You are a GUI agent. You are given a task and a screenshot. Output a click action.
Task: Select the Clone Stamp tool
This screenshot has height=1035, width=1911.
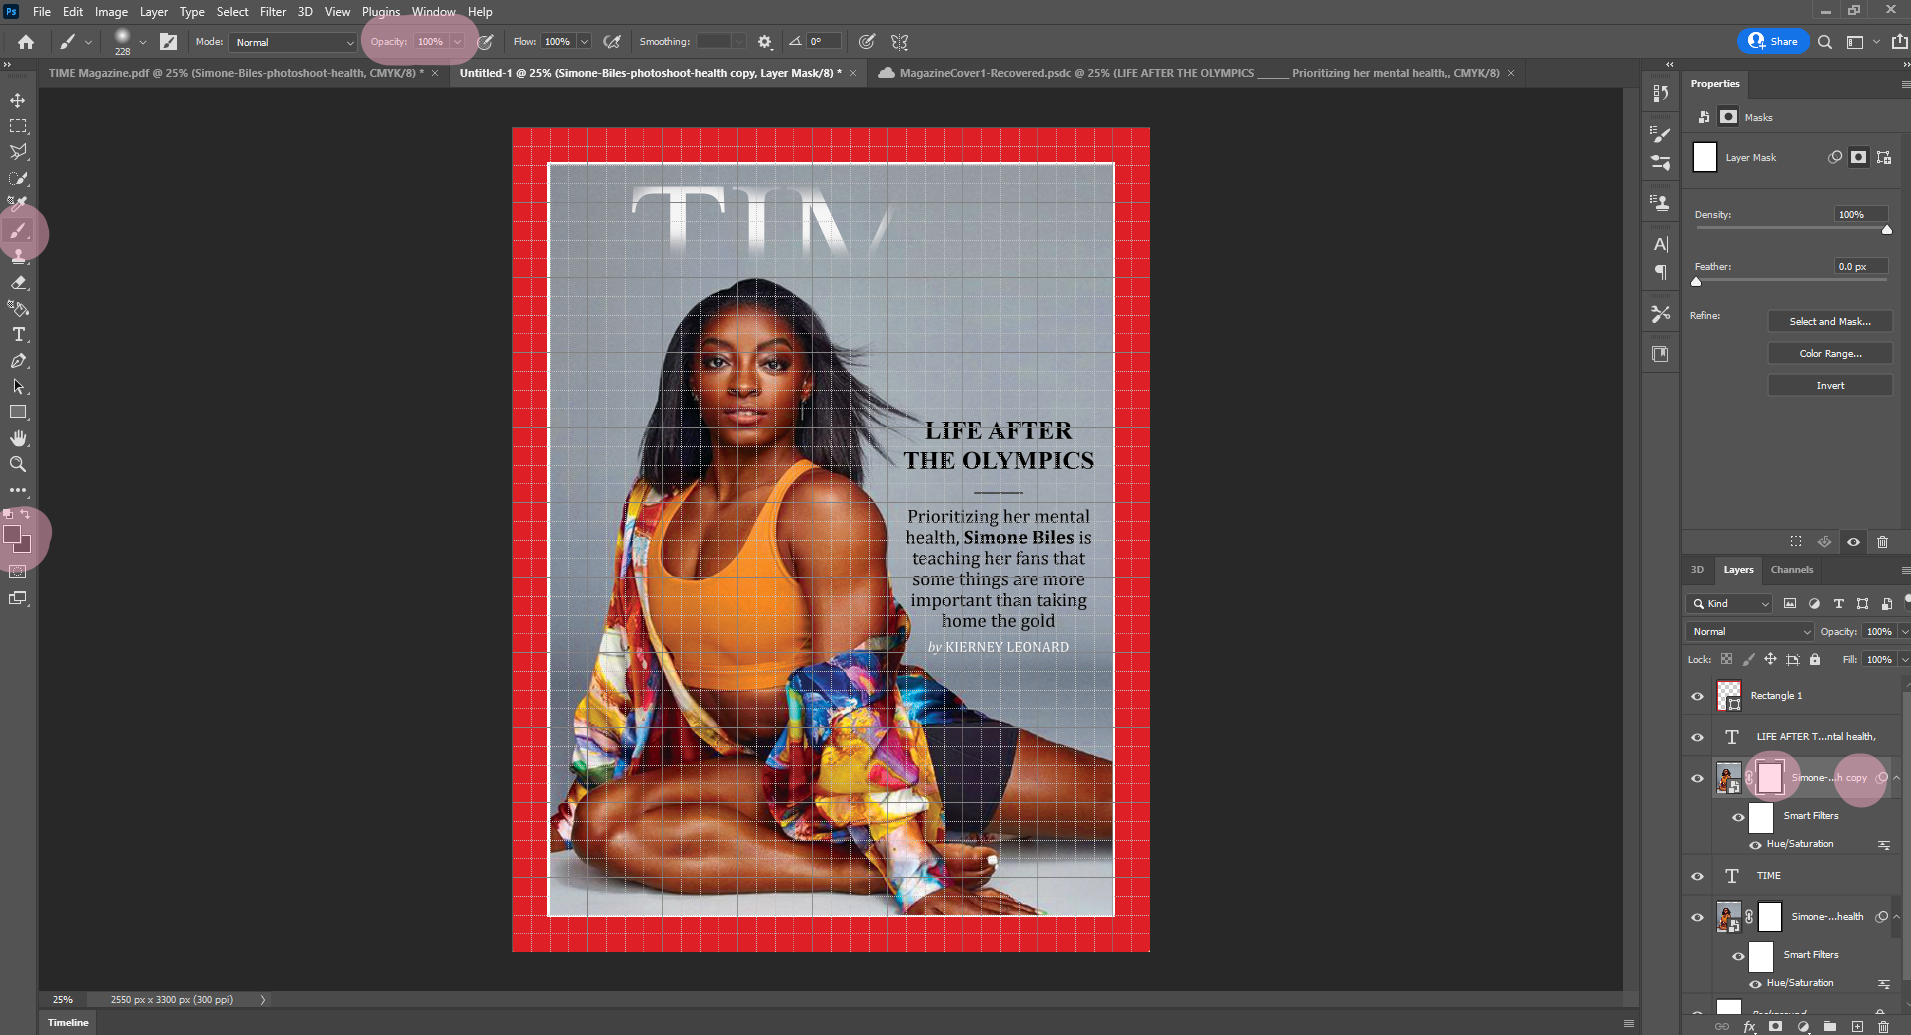click(18, 257)
